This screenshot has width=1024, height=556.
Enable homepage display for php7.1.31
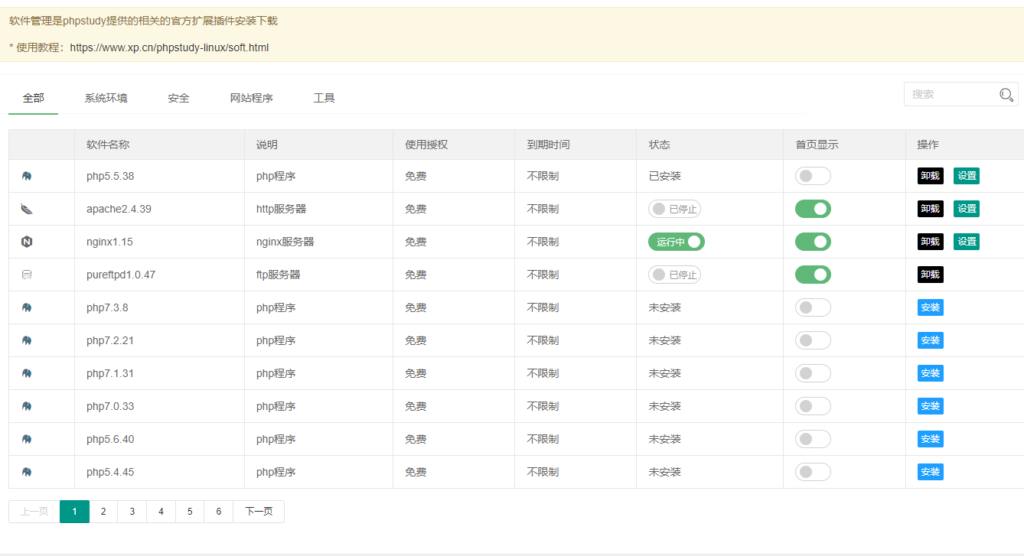point(812,373)
